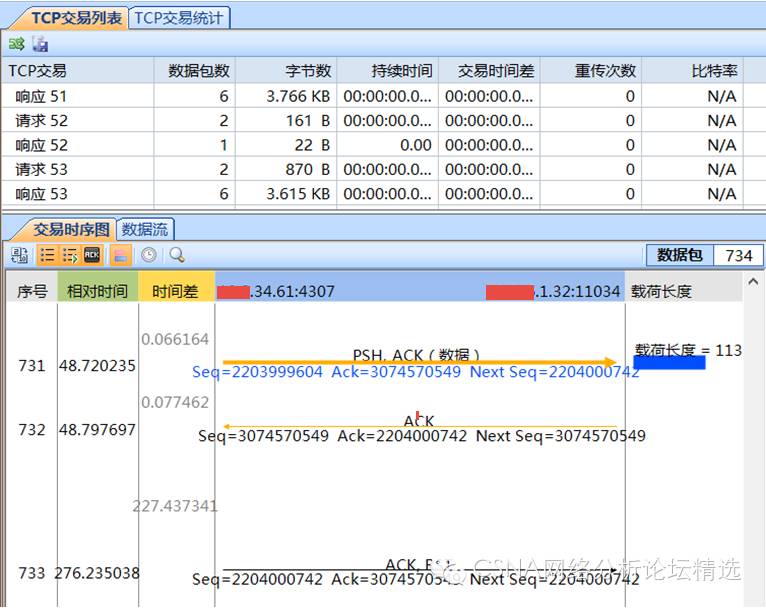Switch to the 数据流 tab

tap(145, 229)
